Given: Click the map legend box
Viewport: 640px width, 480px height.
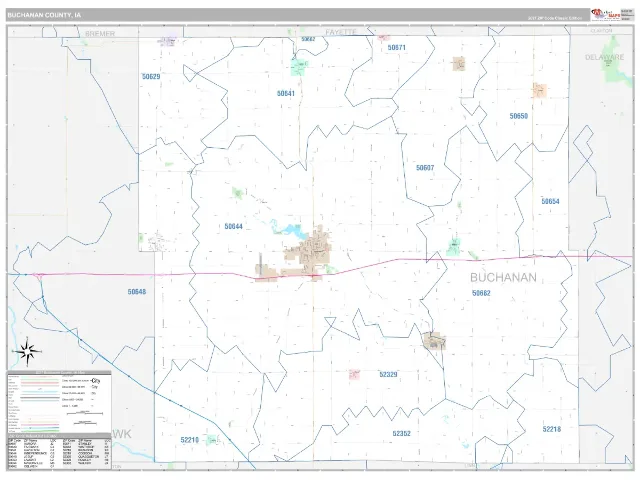Looking at the screenshot, I should [59, 402].
